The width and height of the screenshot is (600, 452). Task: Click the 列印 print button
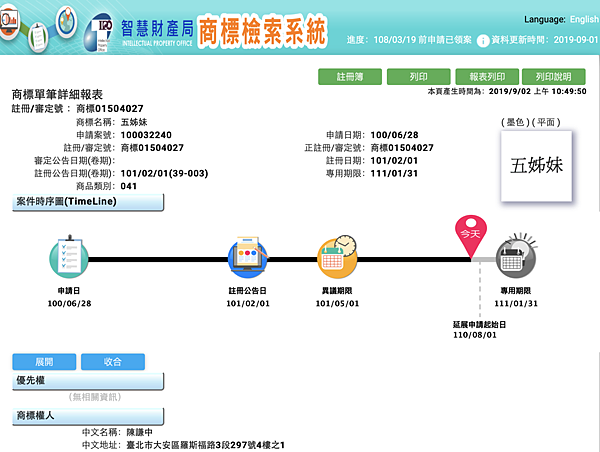[418, 77]
